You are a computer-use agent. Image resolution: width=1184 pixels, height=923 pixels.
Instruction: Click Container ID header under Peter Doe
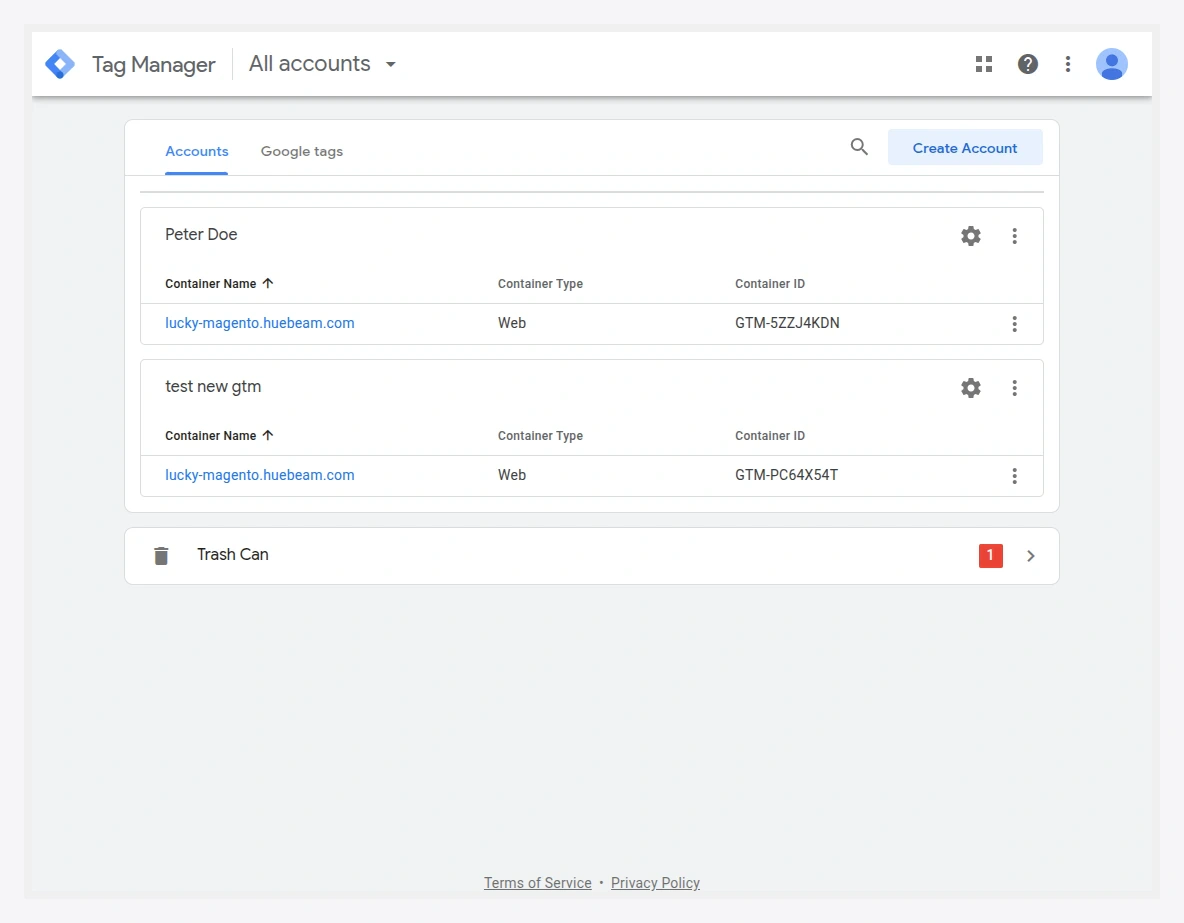tap(769, 283)
